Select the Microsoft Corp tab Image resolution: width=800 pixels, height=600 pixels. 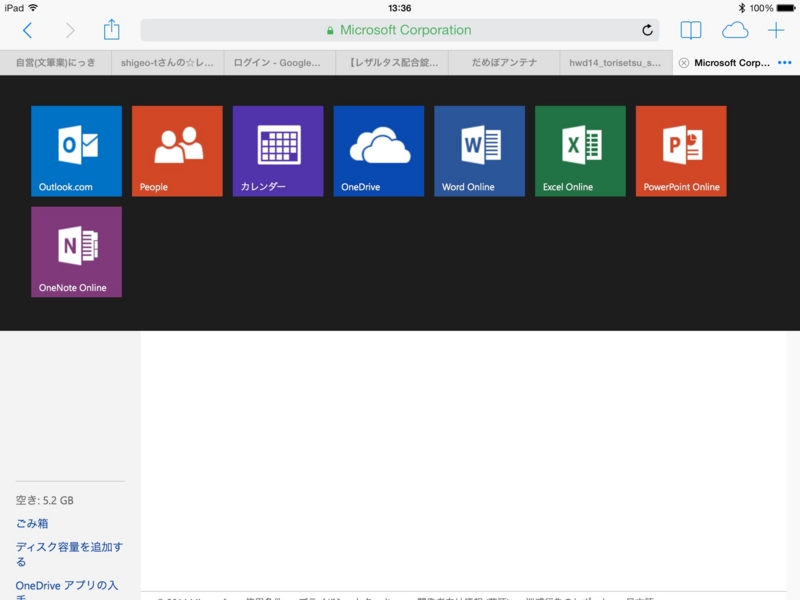click(732, 63)
